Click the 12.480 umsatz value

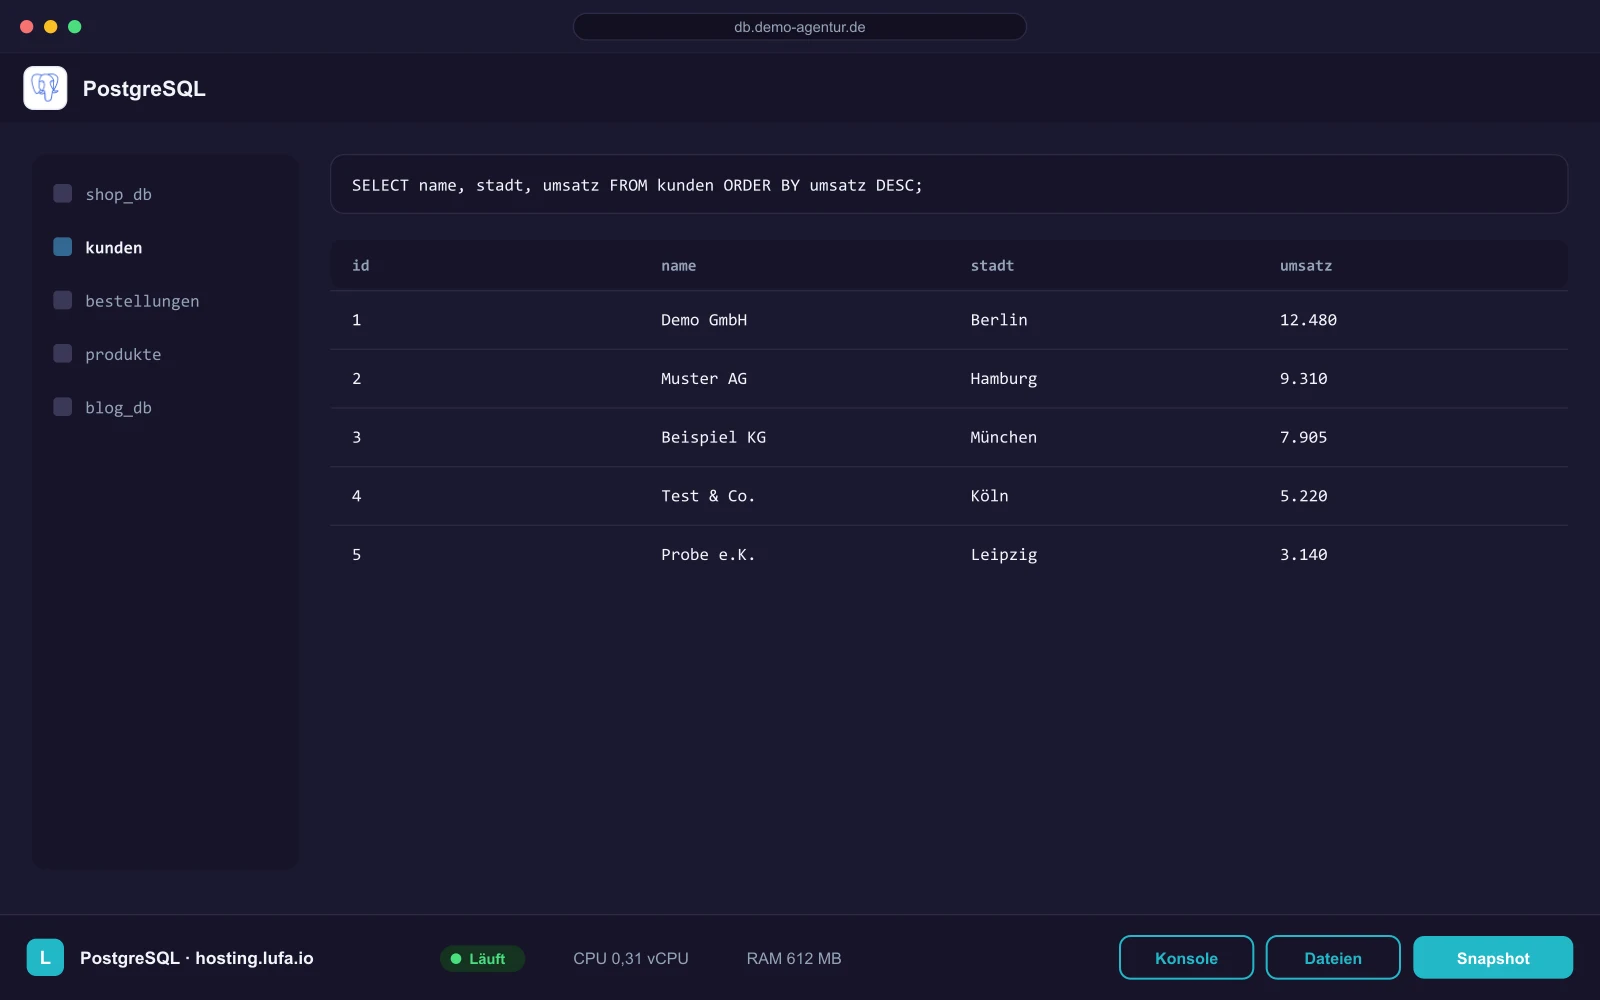coord(1308,320)
